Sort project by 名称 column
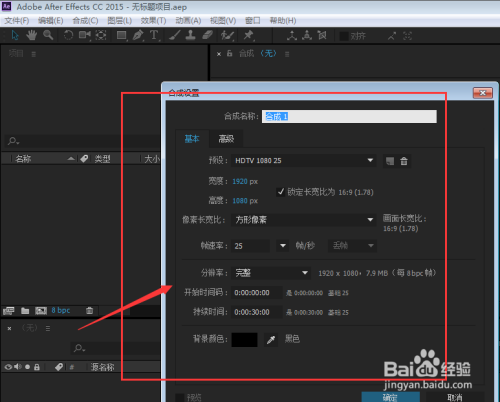500x402 pixels. 23,159
